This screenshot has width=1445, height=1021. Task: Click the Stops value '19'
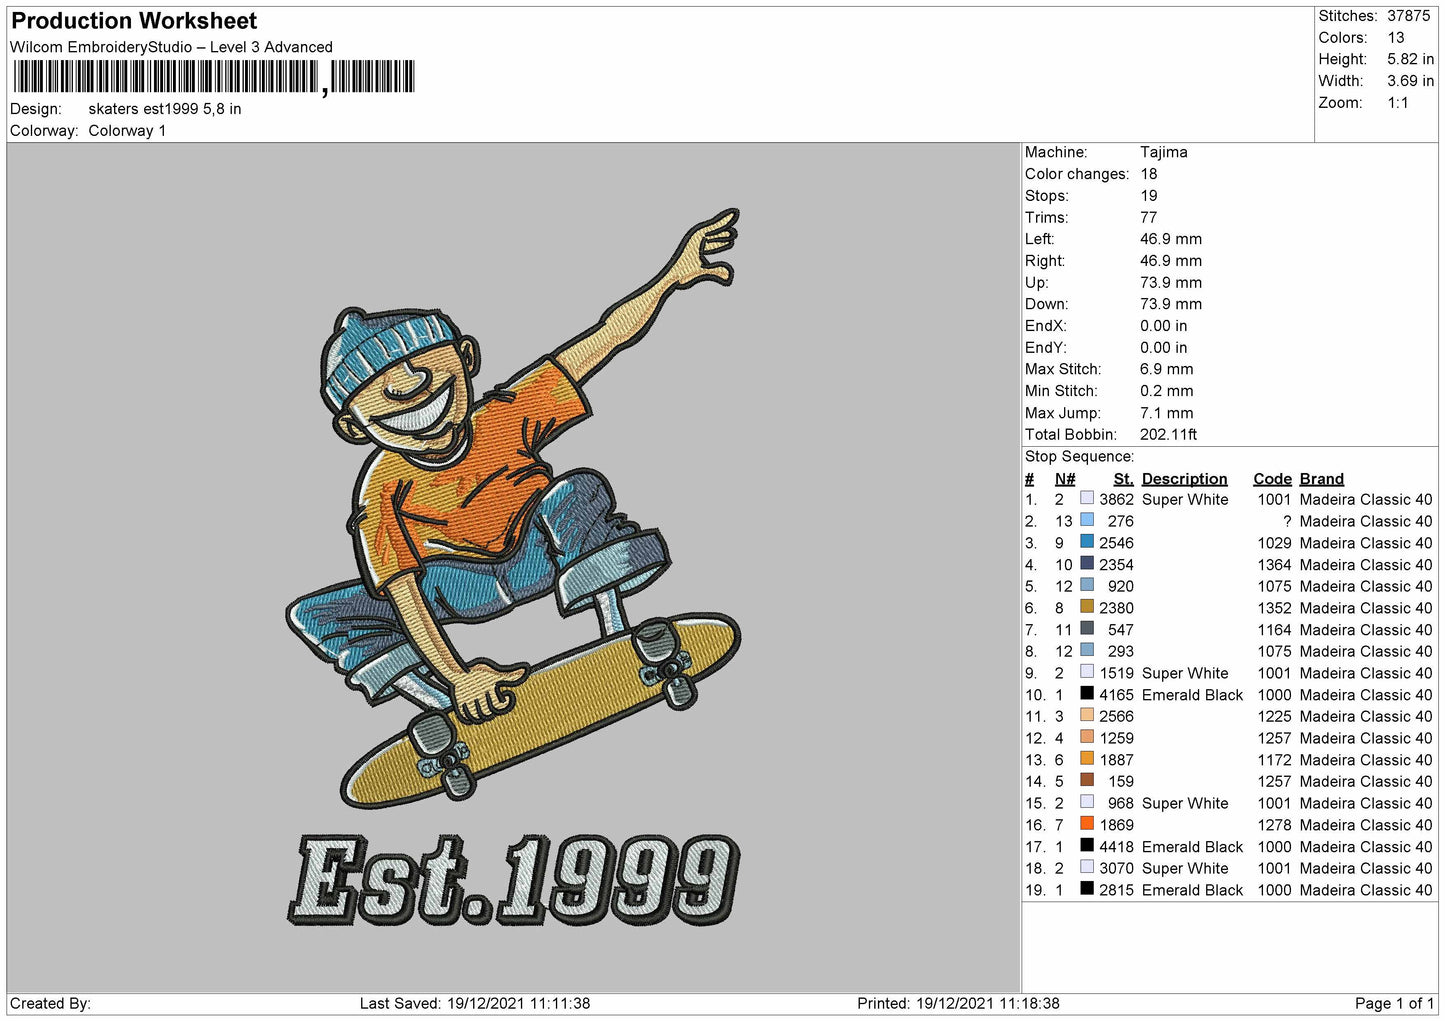(1149, 196)
